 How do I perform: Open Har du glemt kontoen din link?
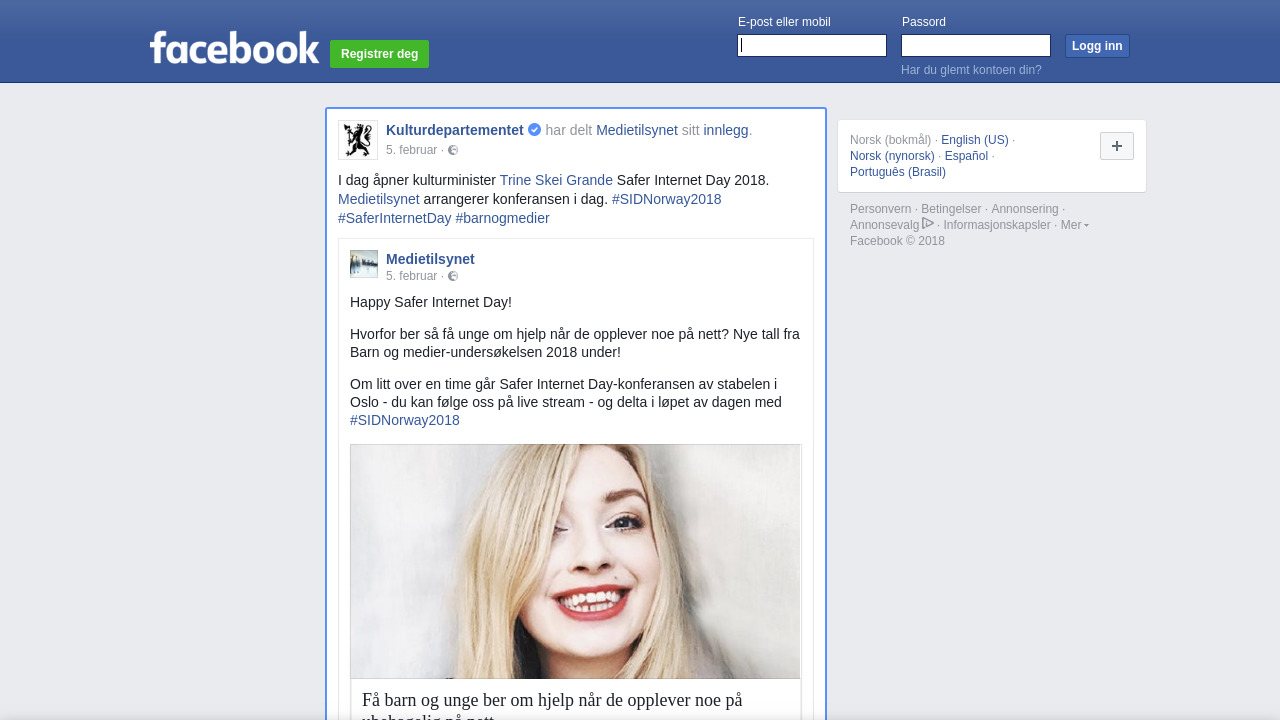click(971, 70)
